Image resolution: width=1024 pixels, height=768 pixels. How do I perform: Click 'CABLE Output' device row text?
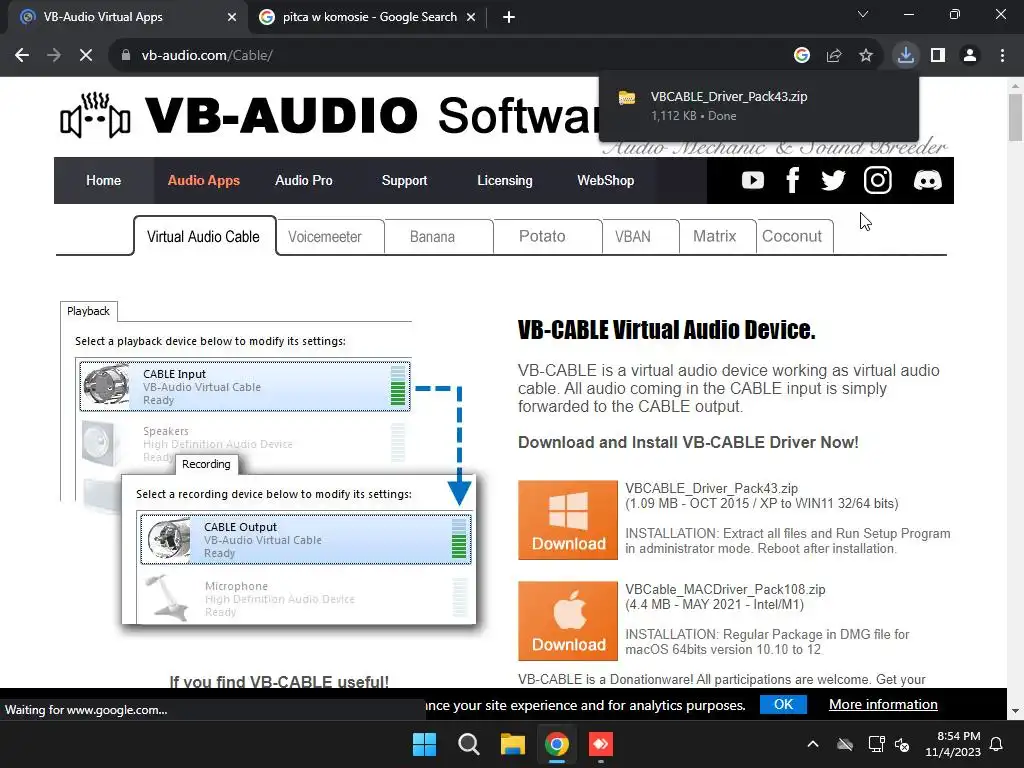(x=240, y=526)
